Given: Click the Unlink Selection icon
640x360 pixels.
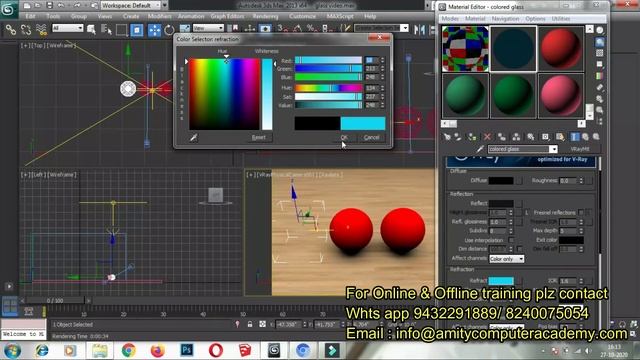Looking at the screenshot, I should point(26,29).
